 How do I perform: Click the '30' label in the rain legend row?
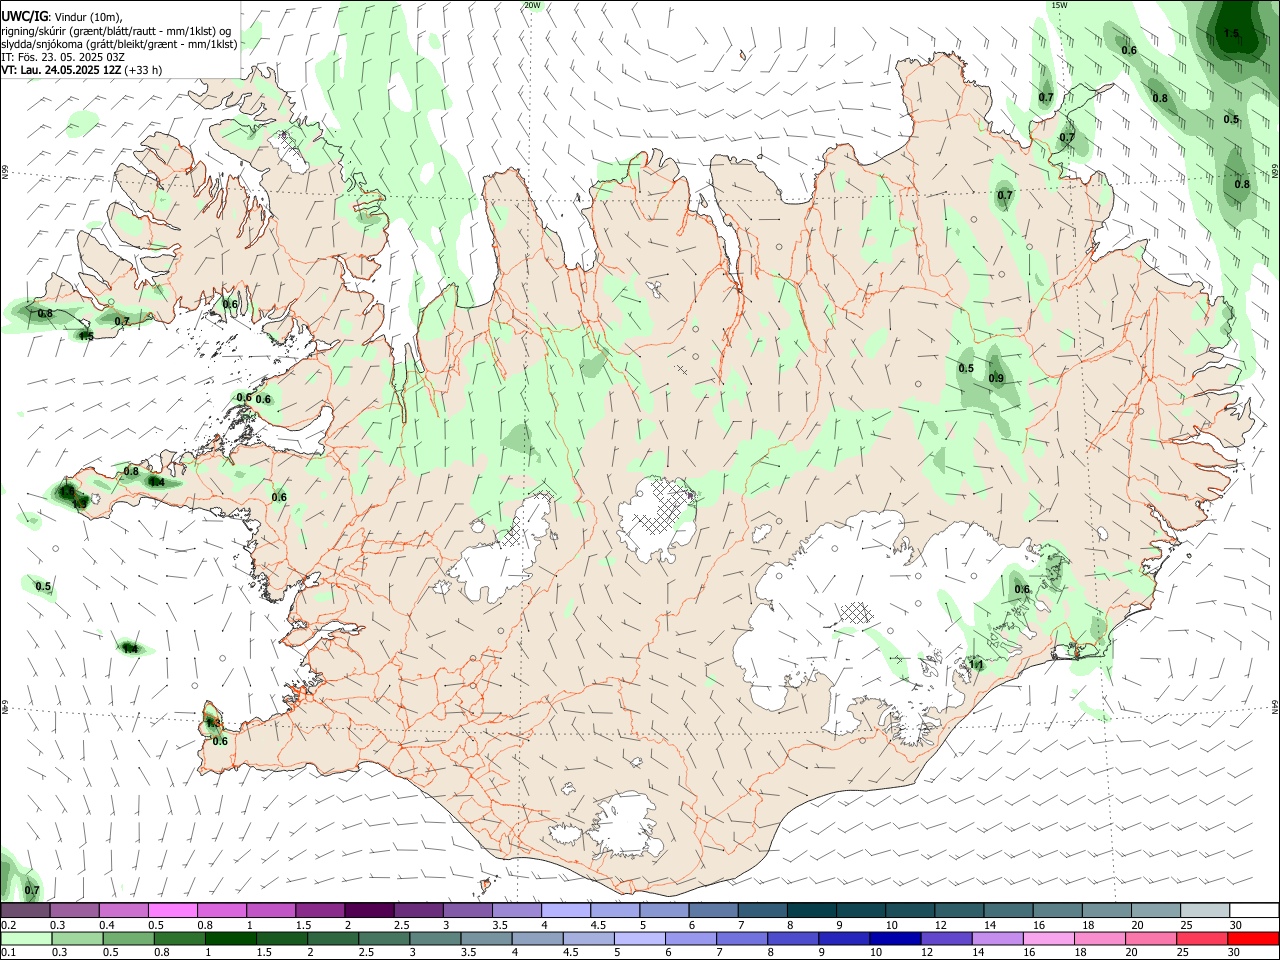coord(1236,953)
